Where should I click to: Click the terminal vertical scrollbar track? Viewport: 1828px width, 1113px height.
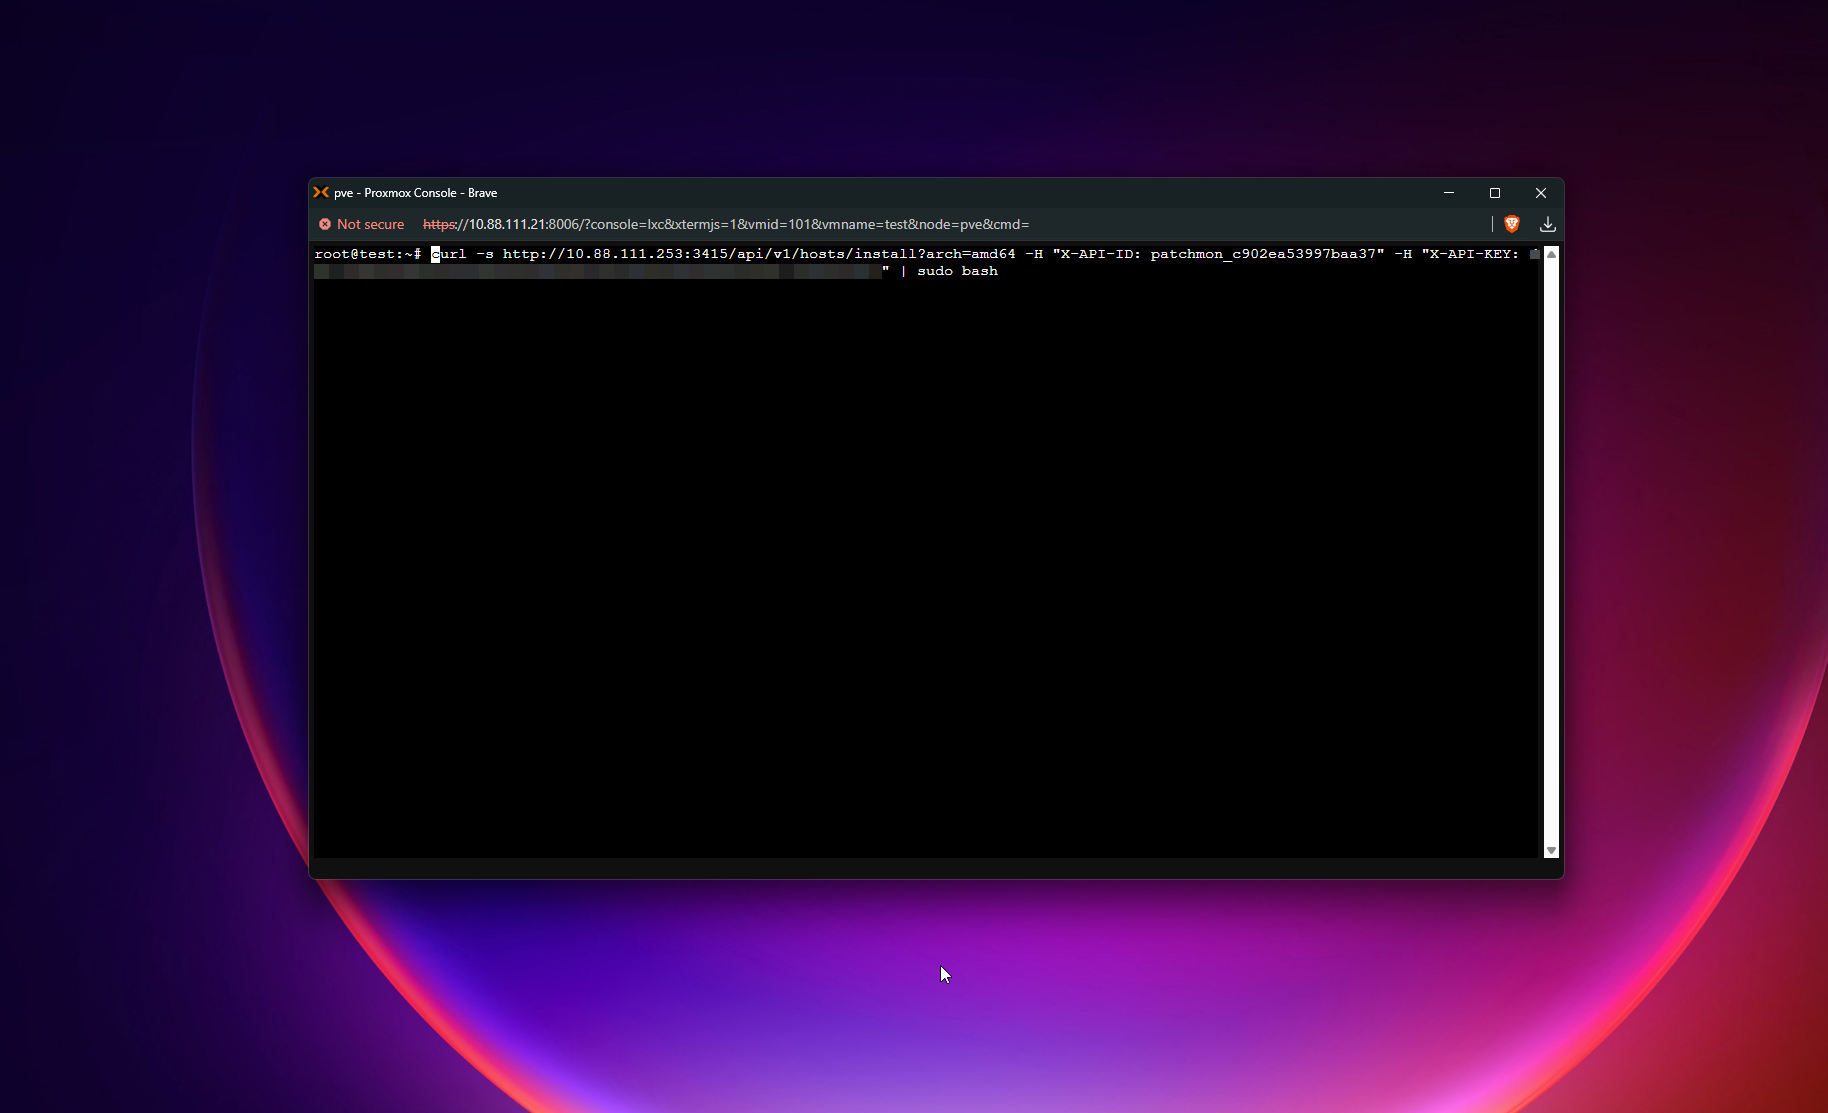[1551, 552]
